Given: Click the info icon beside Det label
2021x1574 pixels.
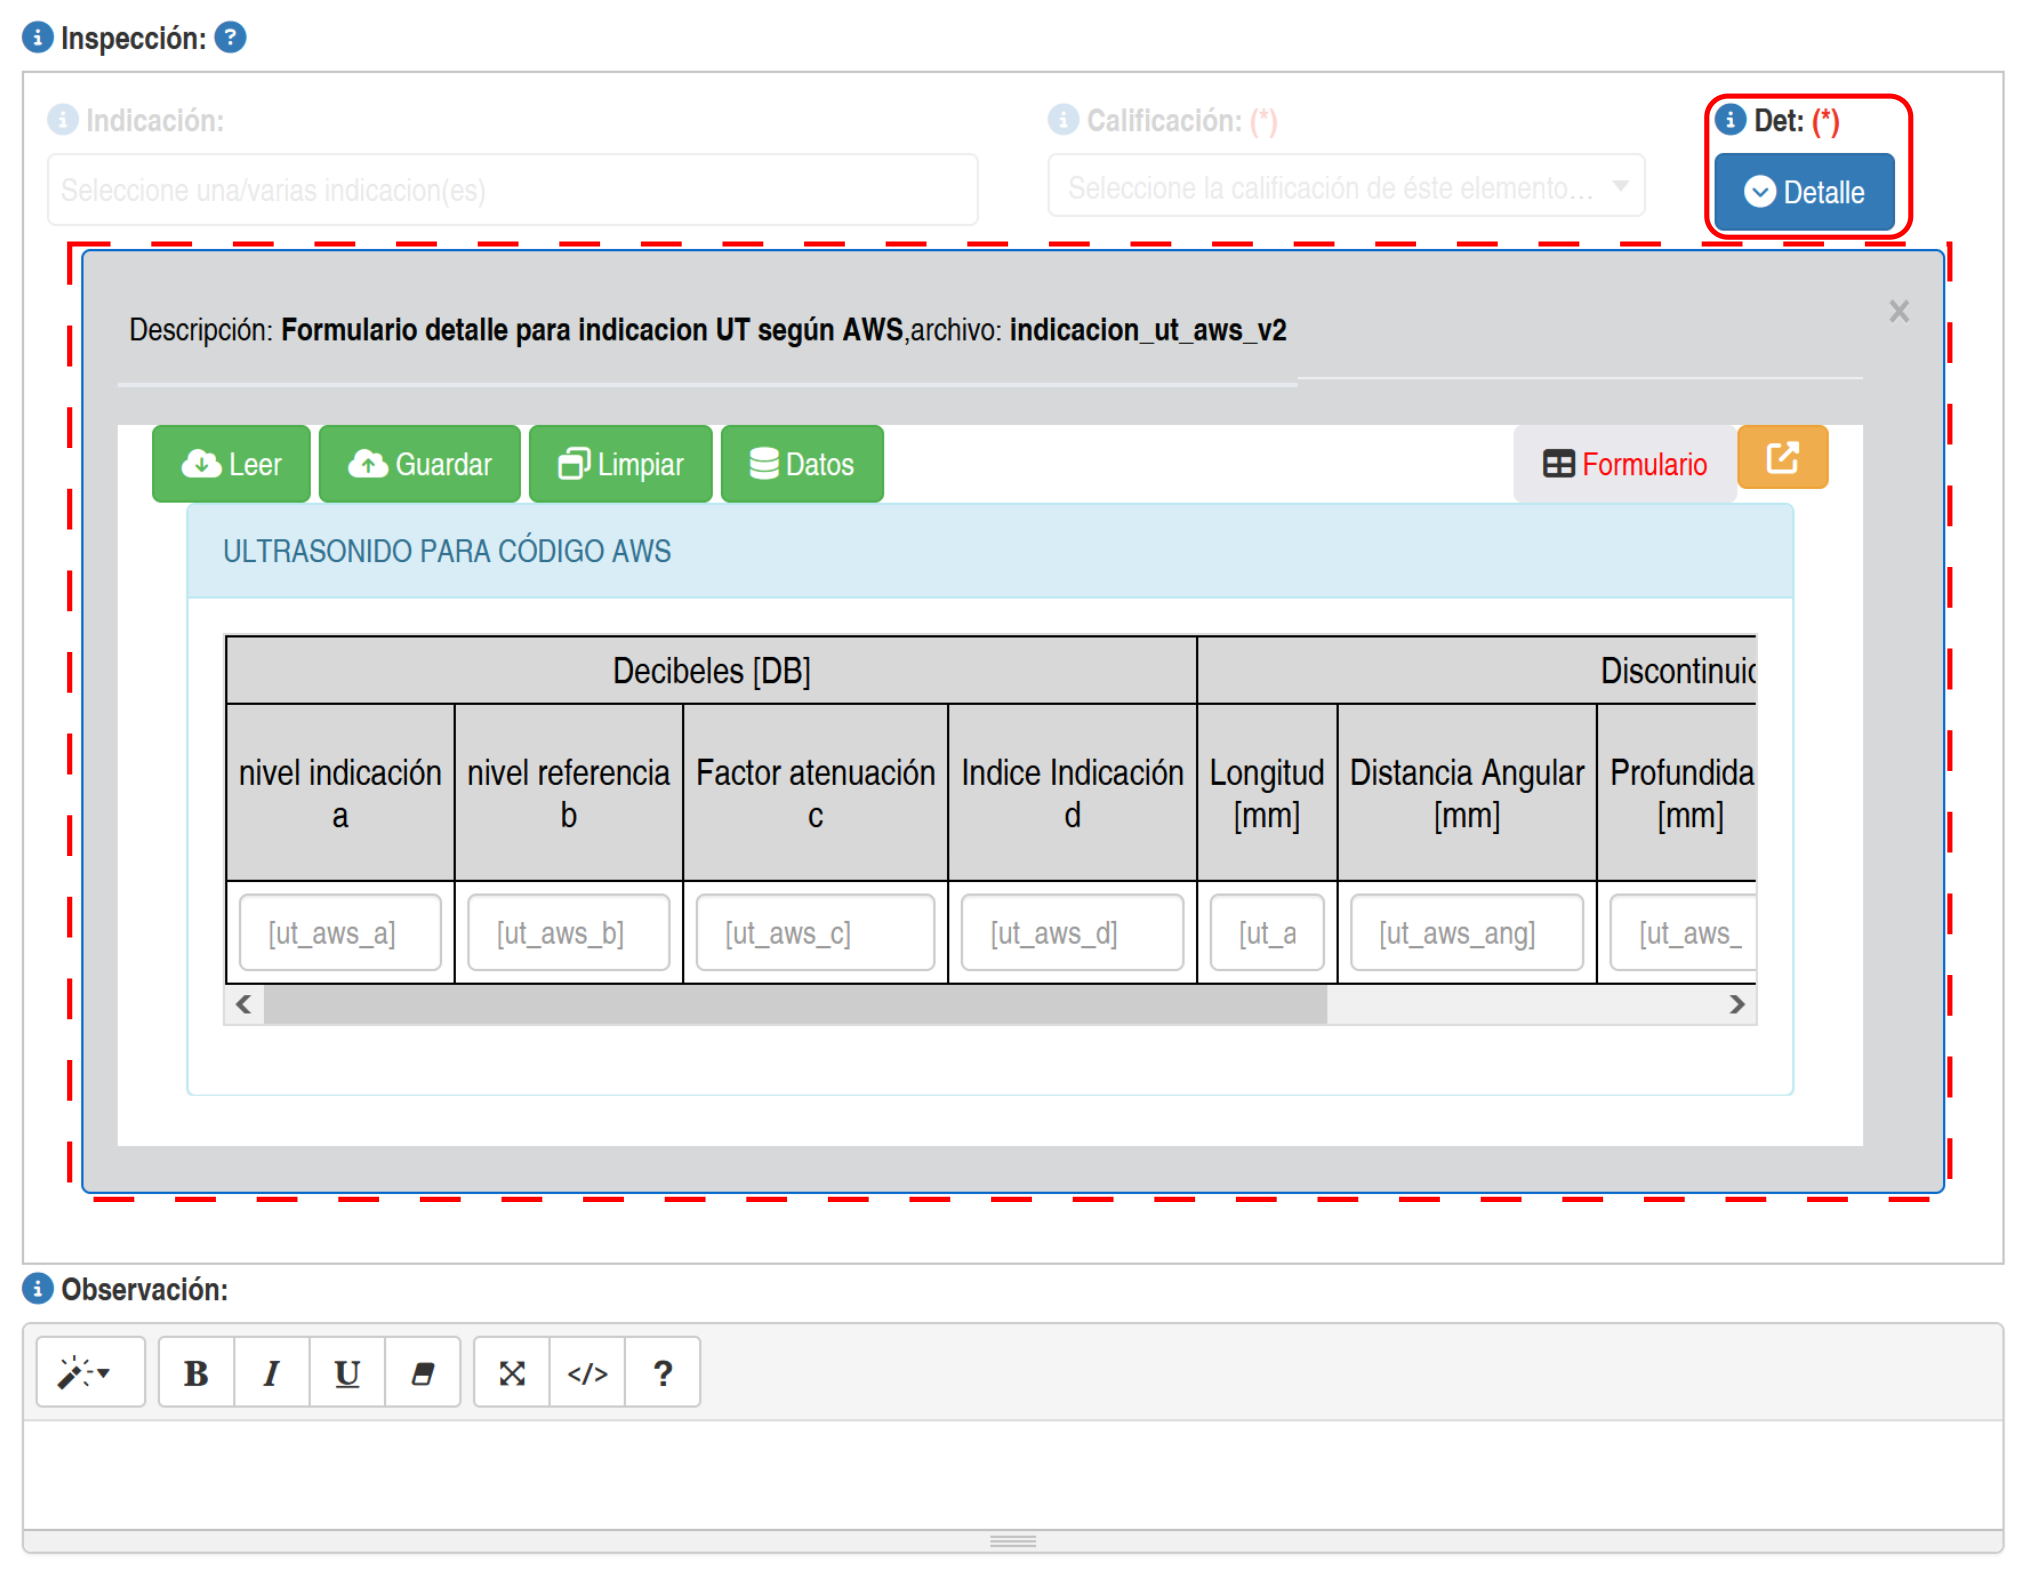Looking at the screenshot, I should [1730, 120].
